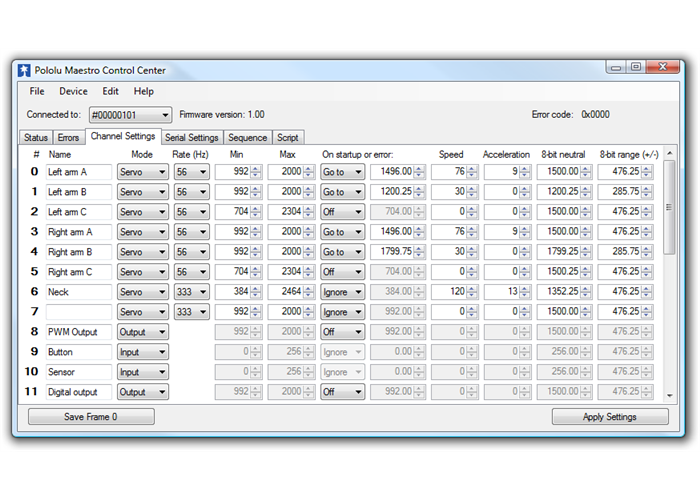Adjust Acceleration stepper for Right arm A
The width and height of the screenshot is (700, 500).
coord(526,232)
